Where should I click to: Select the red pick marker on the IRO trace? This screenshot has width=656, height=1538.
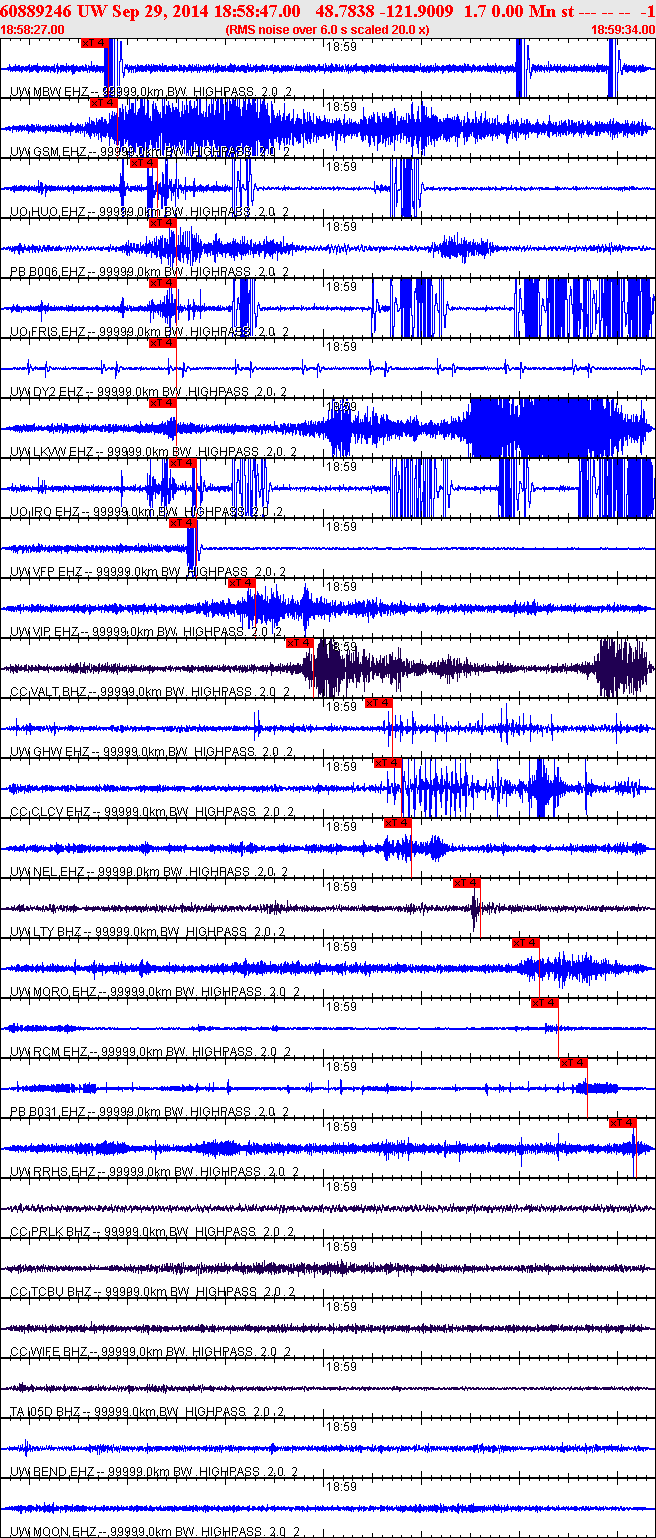[182, 463]
